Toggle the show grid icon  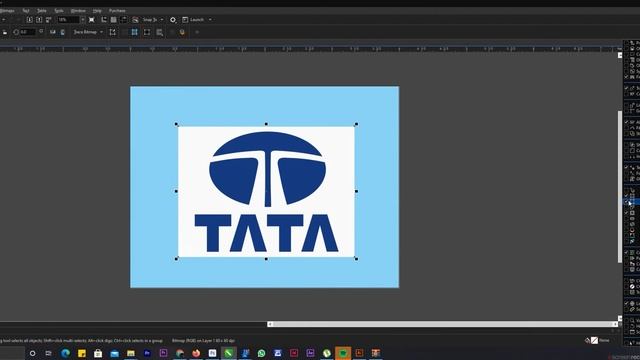(x=113, y=20)
